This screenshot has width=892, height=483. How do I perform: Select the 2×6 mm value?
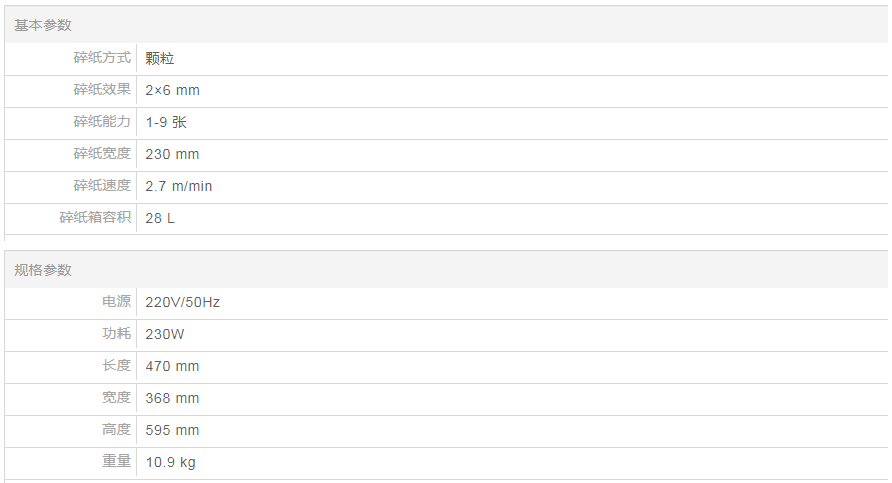click(172, 91)
